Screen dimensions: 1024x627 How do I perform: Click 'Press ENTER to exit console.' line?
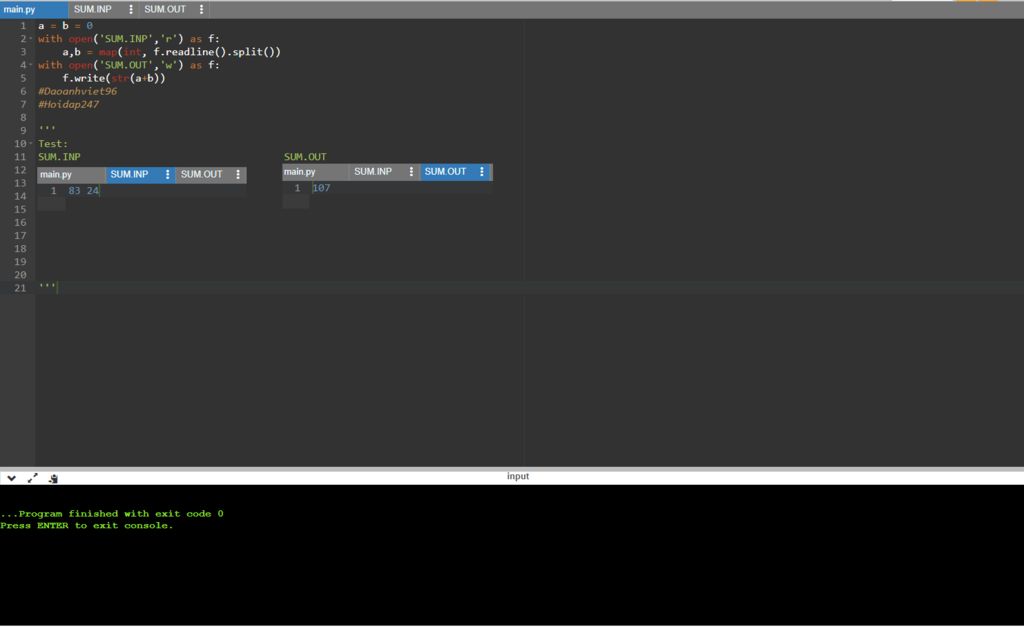[87, 526]
